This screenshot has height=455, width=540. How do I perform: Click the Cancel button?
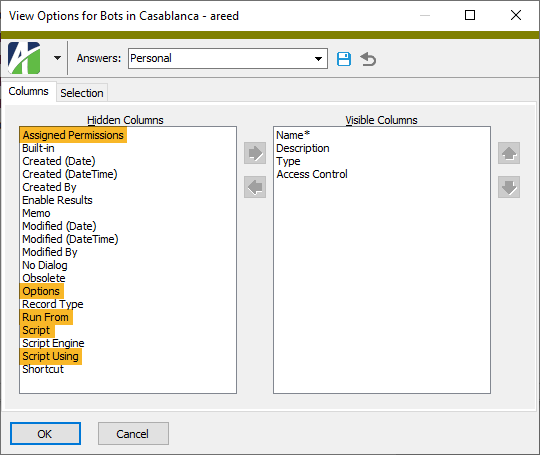pyautogui.click(x=133, y=434)
